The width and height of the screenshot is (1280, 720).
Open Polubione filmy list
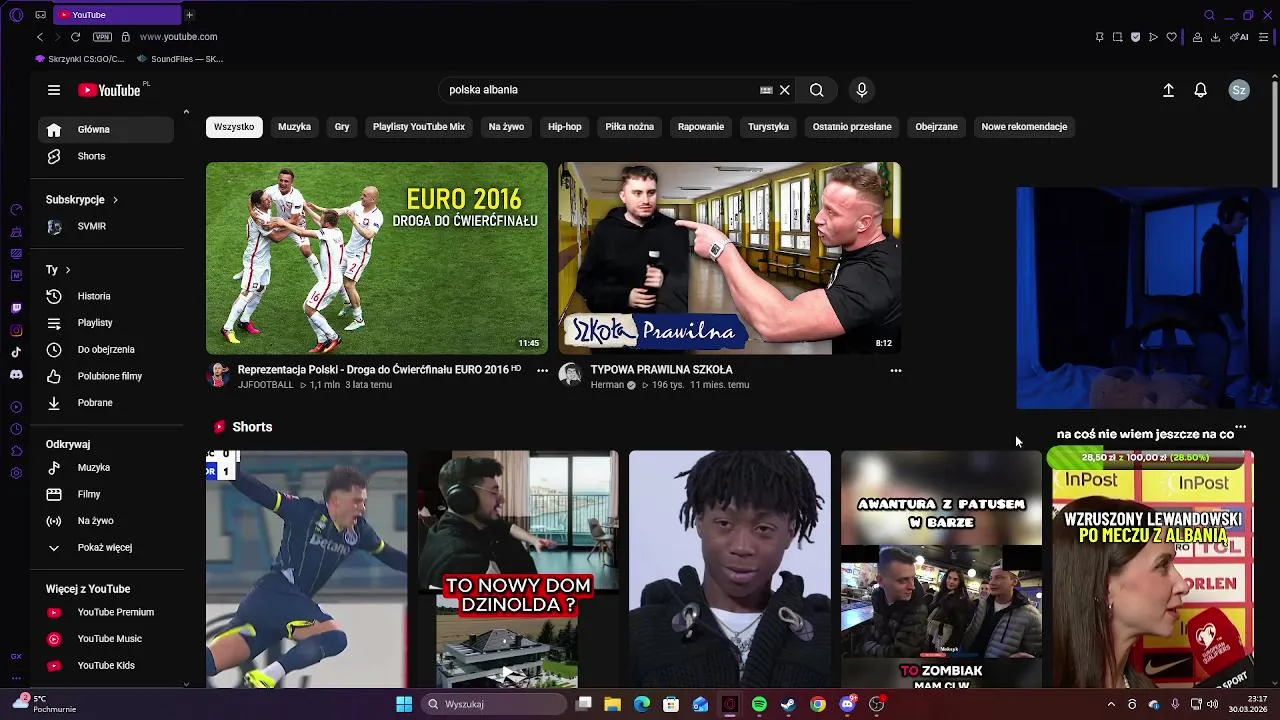coord(105,377)
